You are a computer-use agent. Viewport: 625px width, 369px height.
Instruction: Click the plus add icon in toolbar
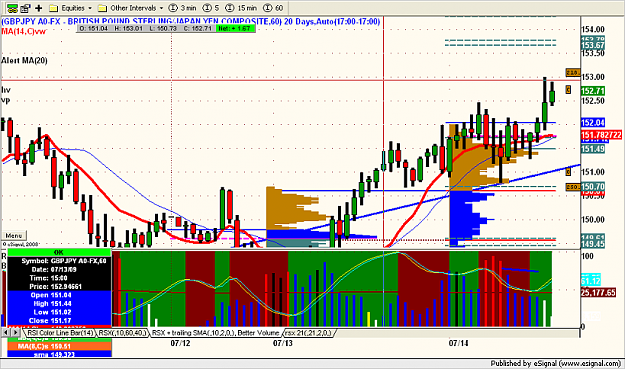click(39, 8)
